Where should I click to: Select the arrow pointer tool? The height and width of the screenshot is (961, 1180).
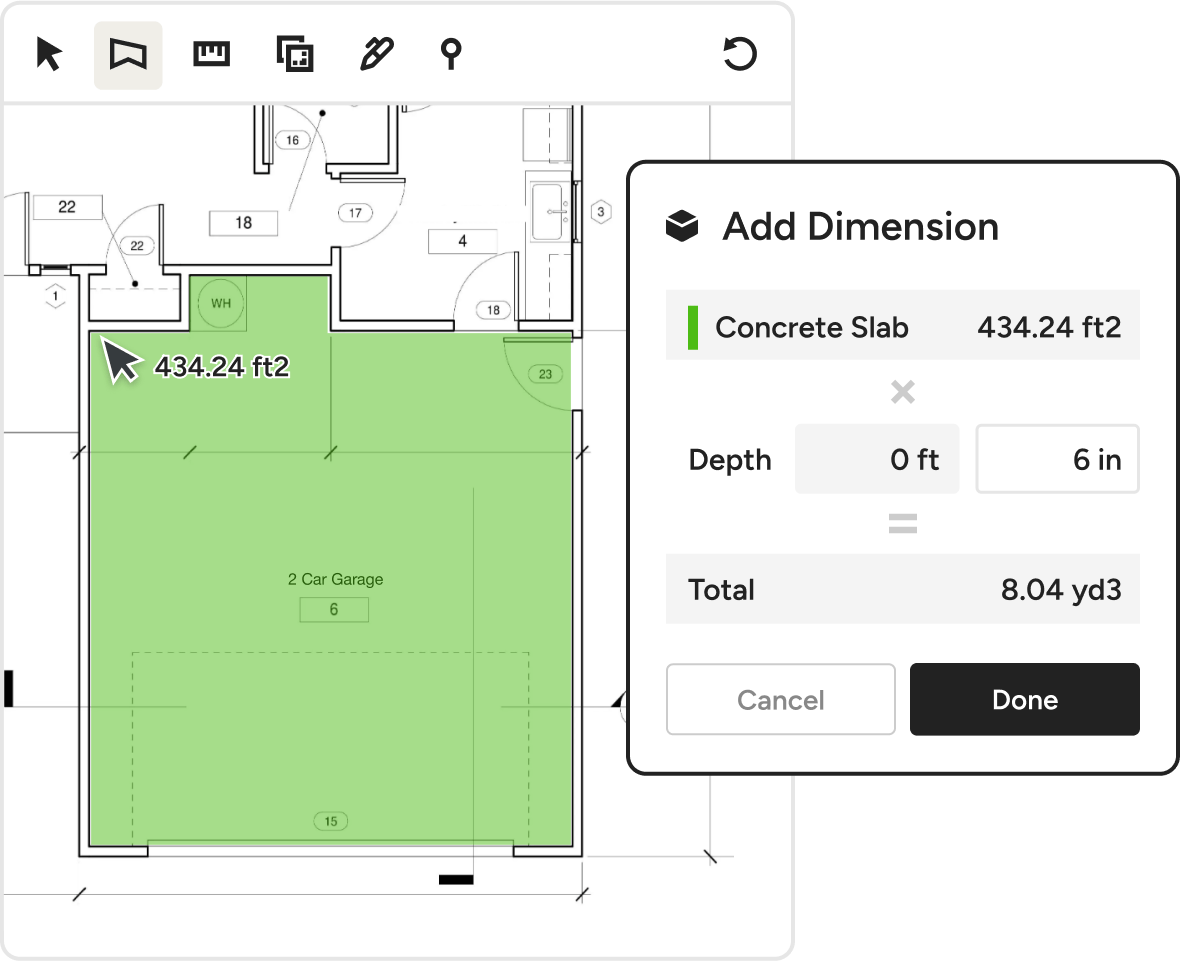pos(49,54)
